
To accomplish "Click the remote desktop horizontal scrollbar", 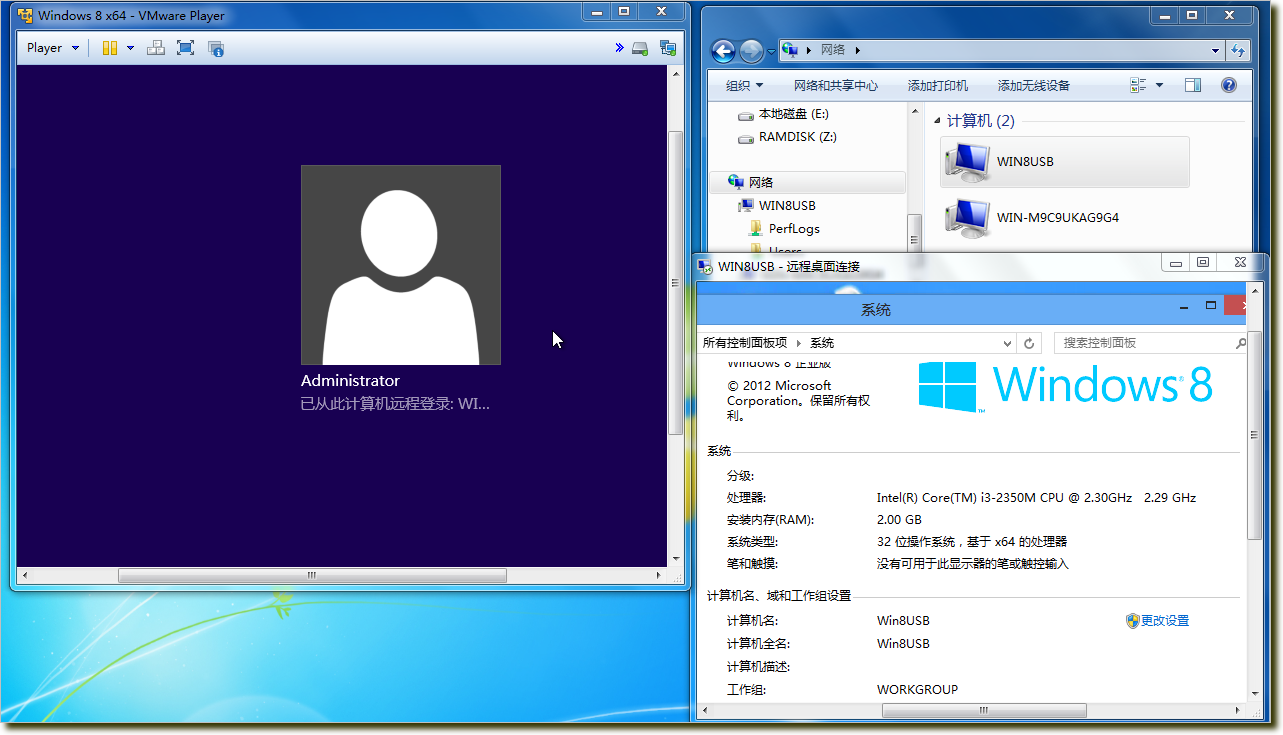I will (x=983, y=711).
